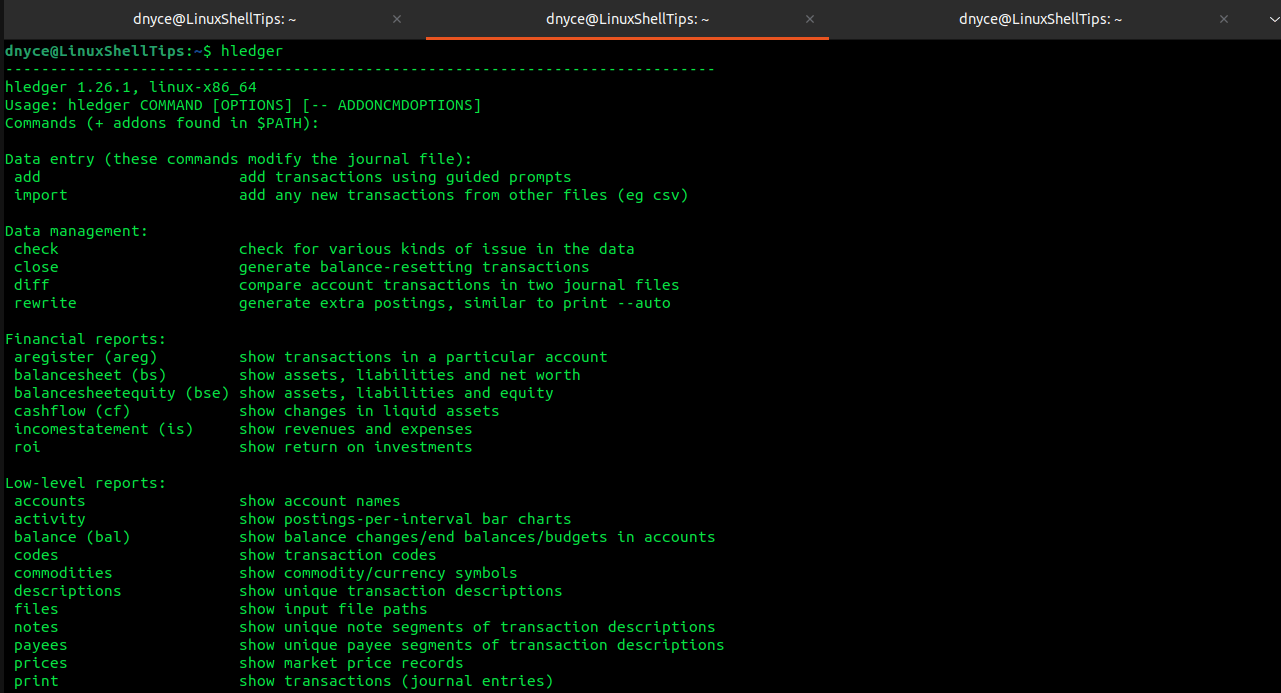Click the 'files' command name

point(36,609)
